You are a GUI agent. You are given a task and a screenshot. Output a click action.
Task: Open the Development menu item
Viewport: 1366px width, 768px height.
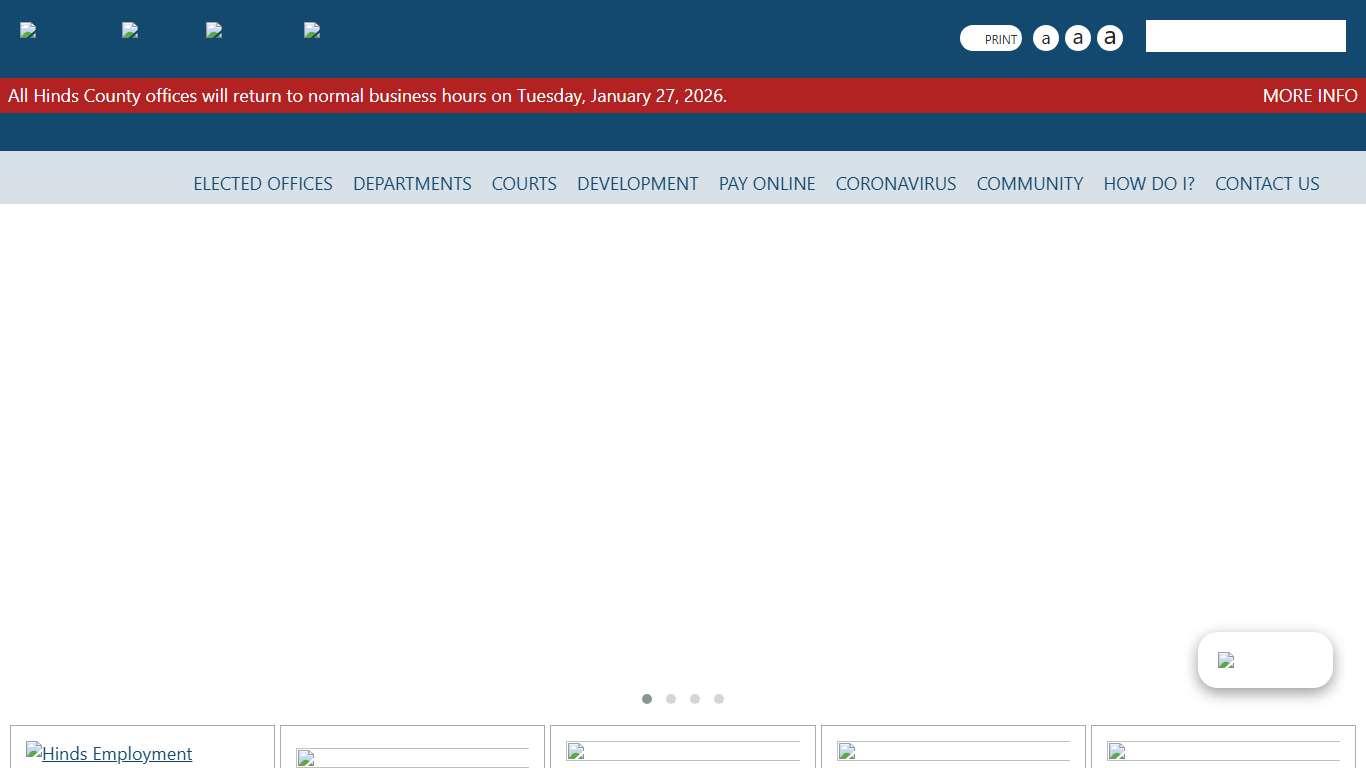637,184
